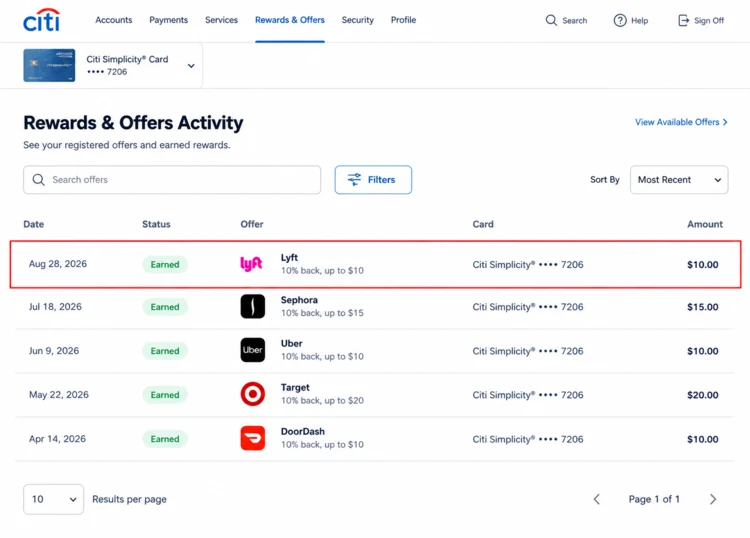Screen dimensions: 750x538
Task: Expand the Citi Simplicity card selector chevron
Action: [191, 66]
